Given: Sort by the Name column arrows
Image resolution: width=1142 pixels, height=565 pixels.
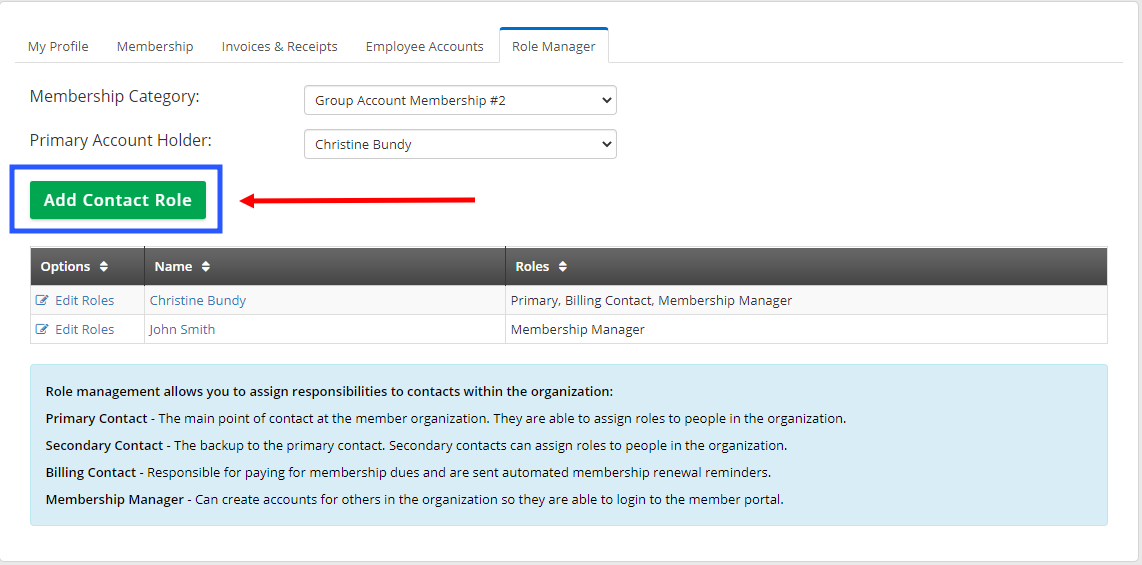Looking at the screenshot, I should 206,266.
